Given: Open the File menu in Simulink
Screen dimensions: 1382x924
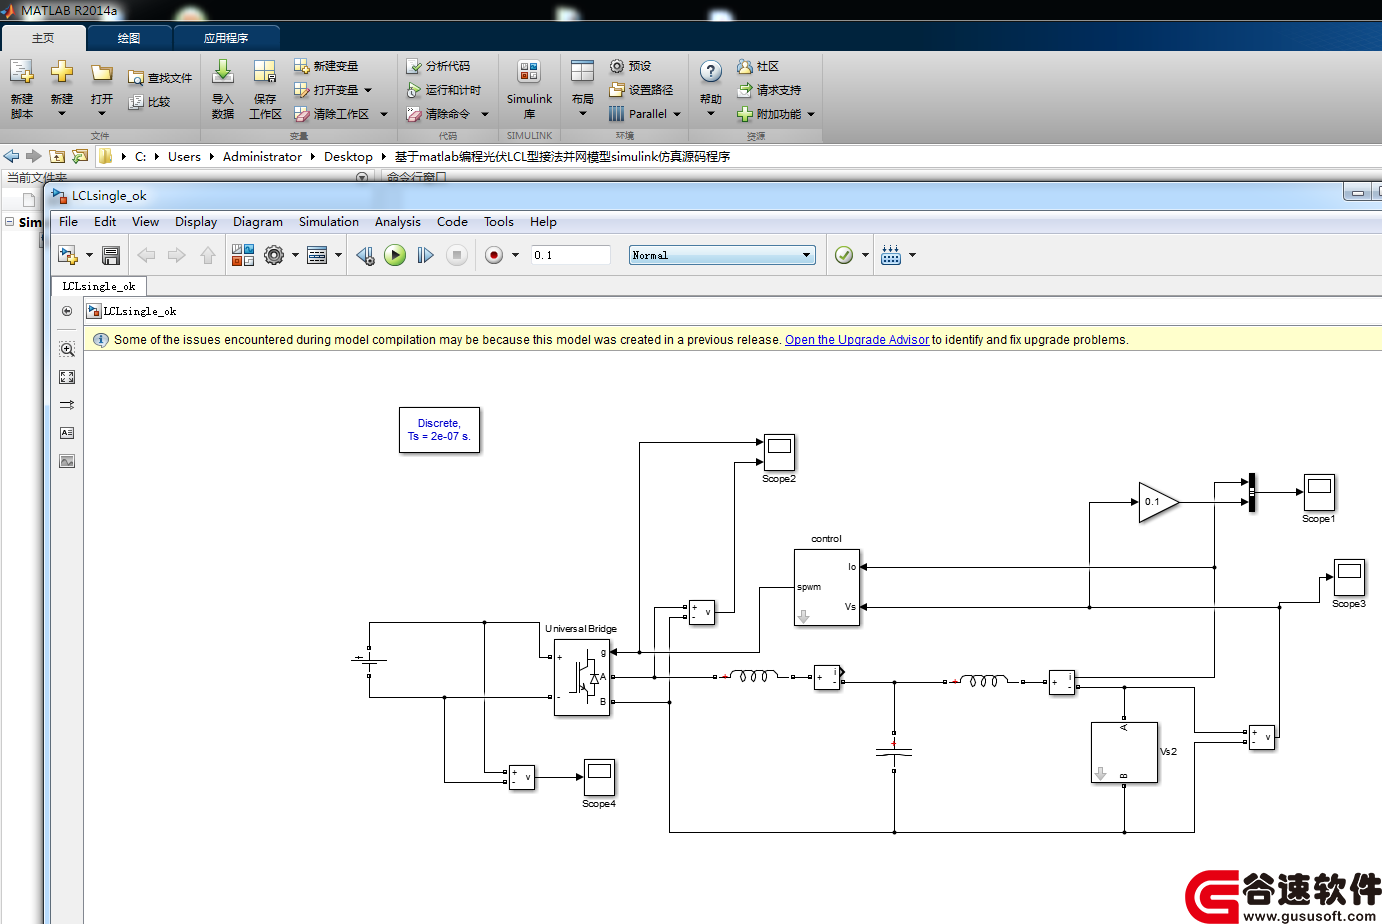Looking at the screenshot, I should click(x=68, y=222).
